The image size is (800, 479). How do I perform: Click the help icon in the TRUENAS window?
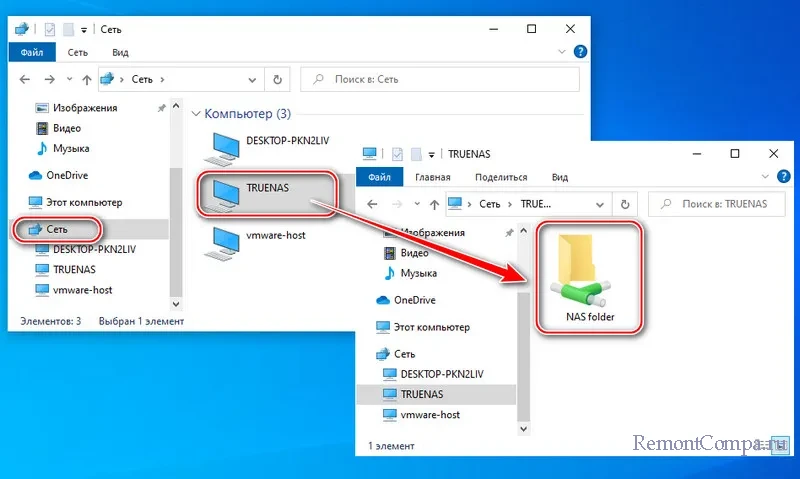(x=782, y=178)
